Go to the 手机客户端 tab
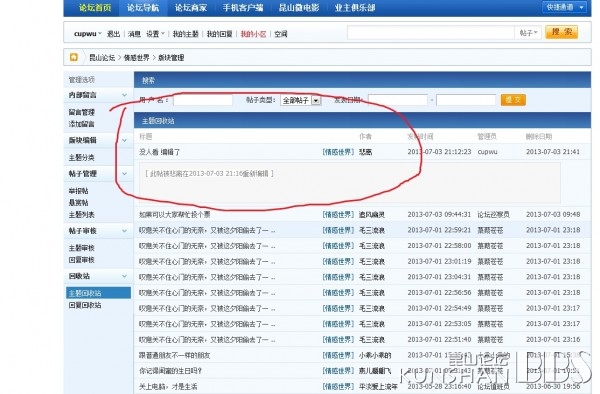600x394 pixels. click(243, 8)
